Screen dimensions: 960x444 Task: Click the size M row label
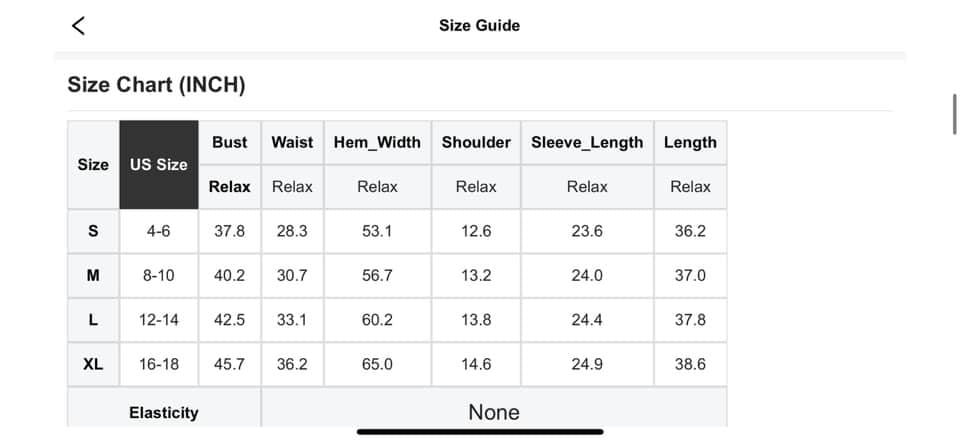click(93, 275)
